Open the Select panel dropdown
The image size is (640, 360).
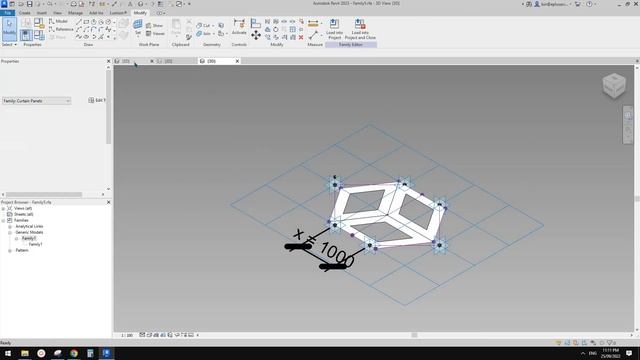point(9,44)
